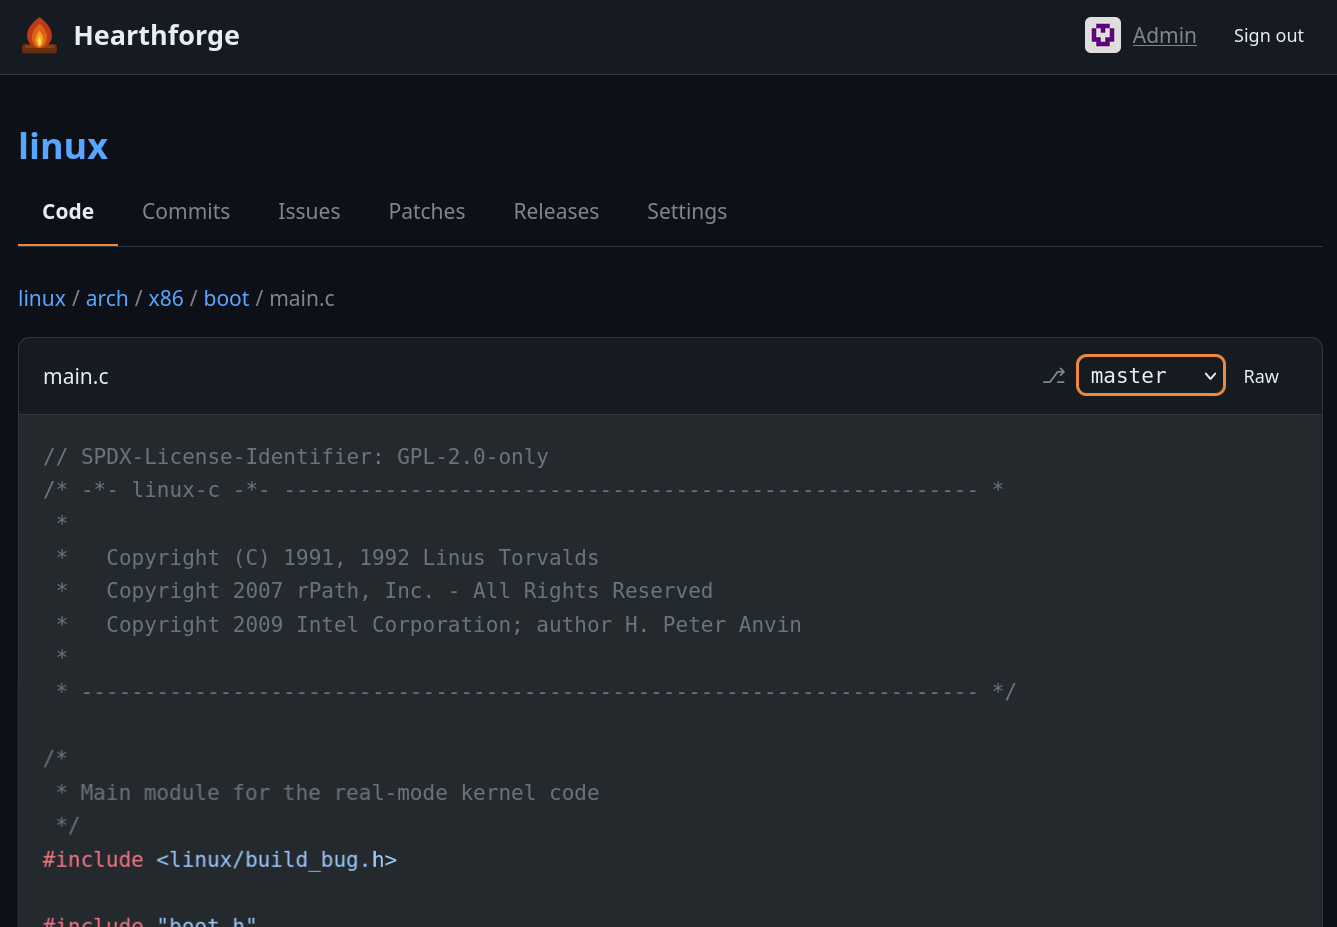Navigate to x86 folder breadcrumb
Viewport: 1337px width, 927px height.
[166, 298]
